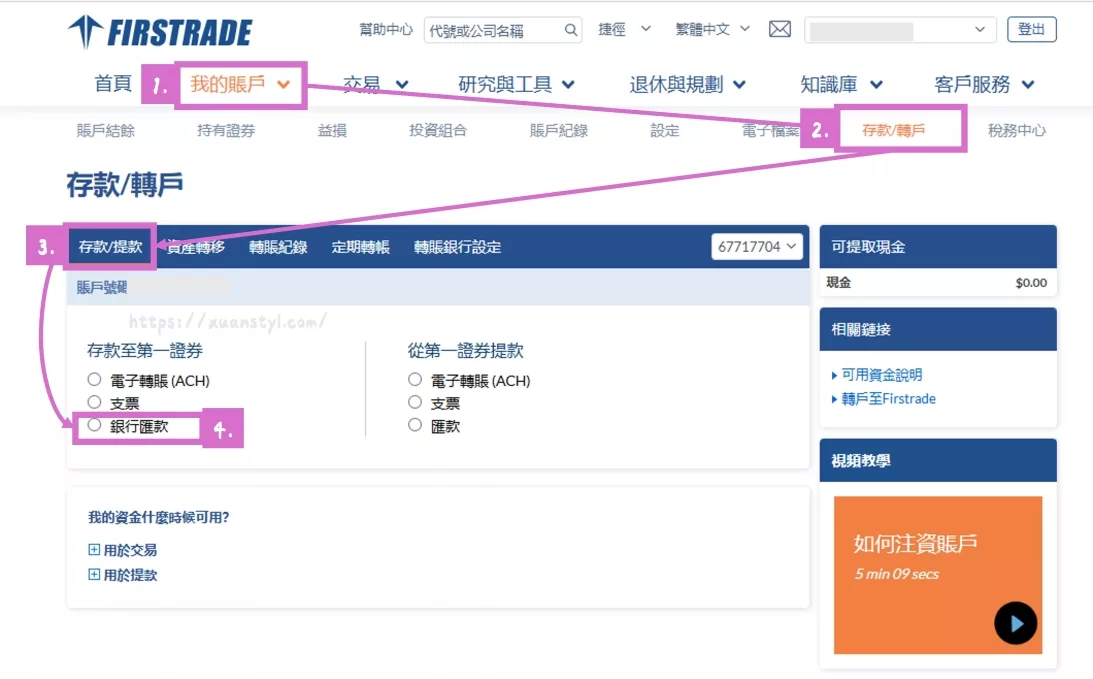The width and height of the screenshot is (1093, 679).
Task: Open the 捷徑 shortcuts dropdown
Action: (625, 29)
